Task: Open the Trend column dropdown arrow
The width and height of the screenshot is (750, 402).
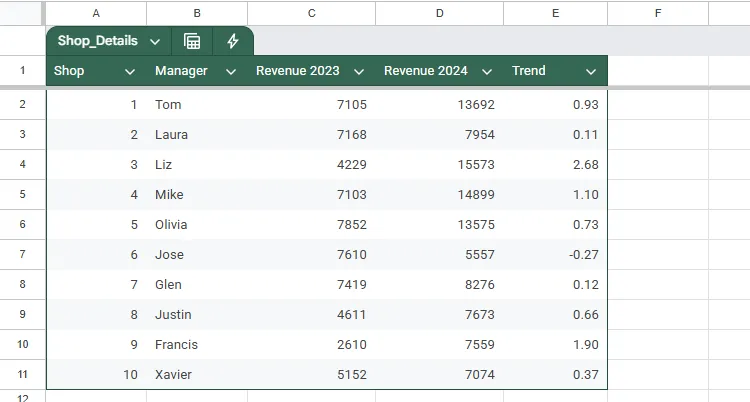Action: (591, 72)
